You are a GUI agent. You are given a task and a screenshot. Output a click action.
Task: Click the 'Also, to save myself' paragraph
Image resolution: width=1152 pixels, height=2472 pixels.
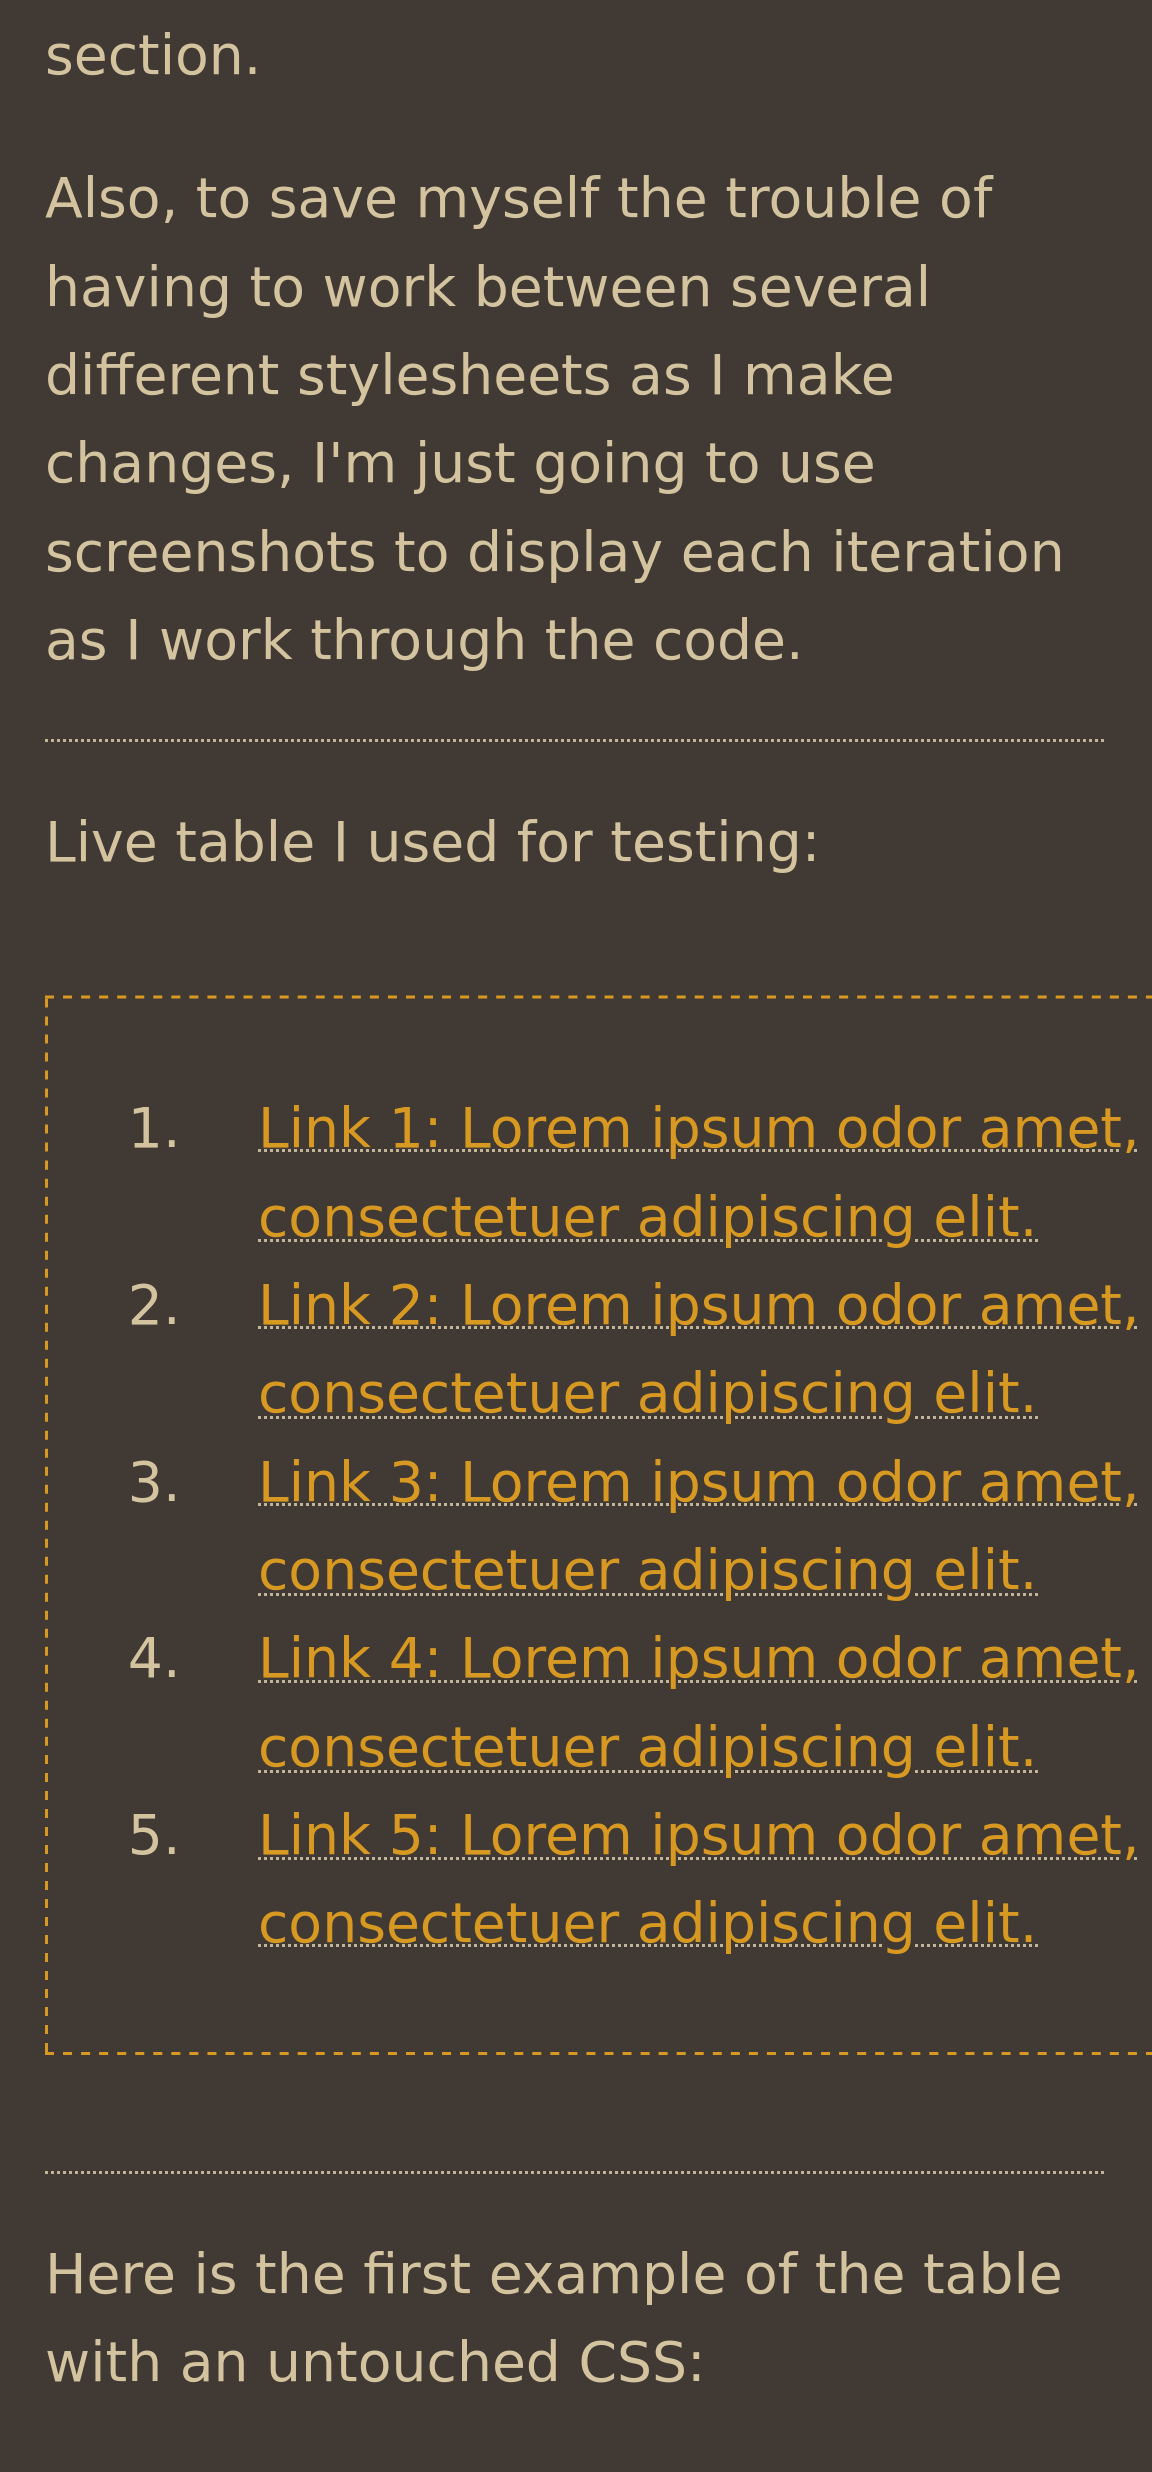(x=555, y=420)
